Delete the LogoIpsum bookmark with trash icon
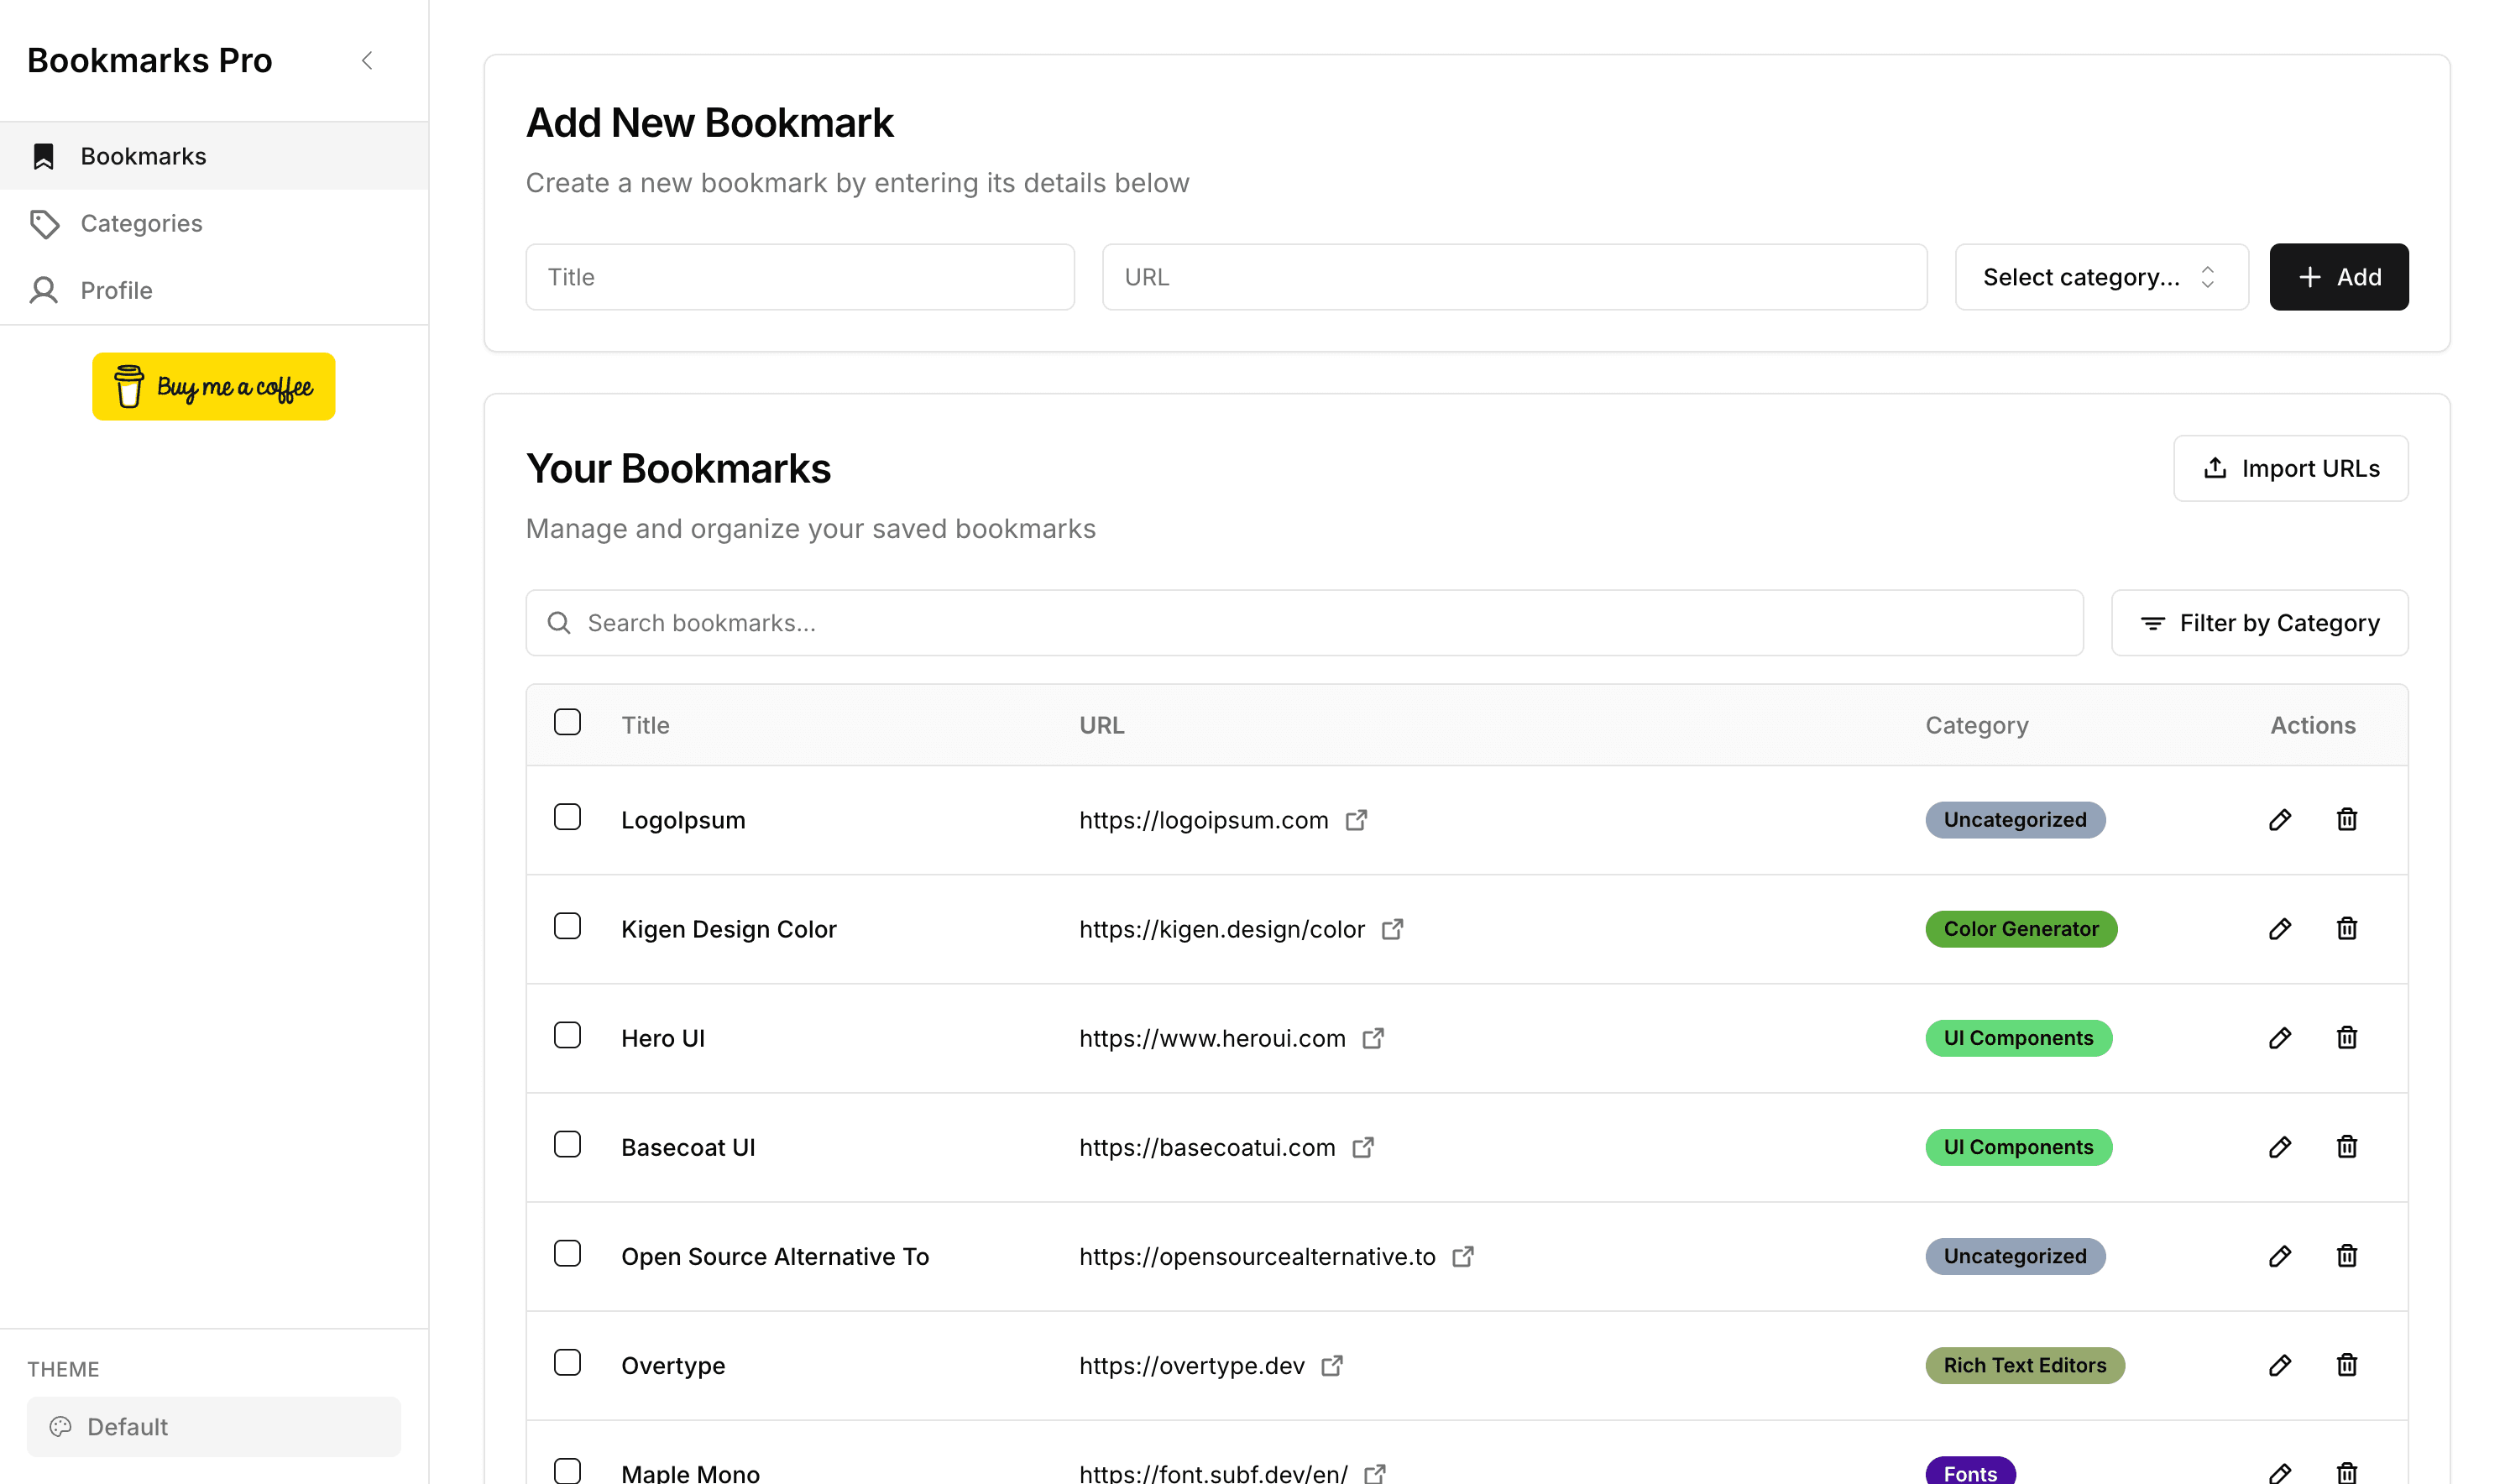Image resolution: width=2505 pixels, height=1484 pixels. [x=2346, y=820]
